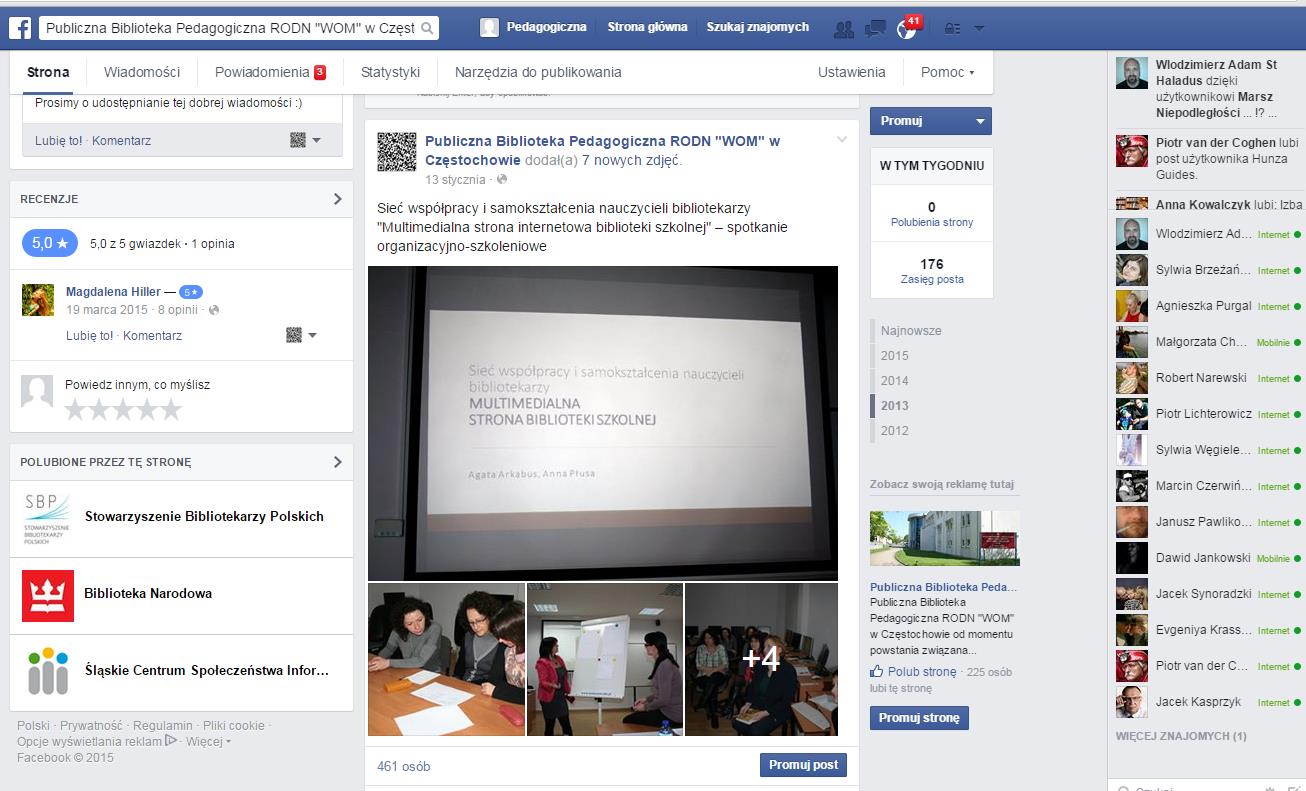
Task: Select Najnowsze in the timeline
Action: tap(911, 331)
